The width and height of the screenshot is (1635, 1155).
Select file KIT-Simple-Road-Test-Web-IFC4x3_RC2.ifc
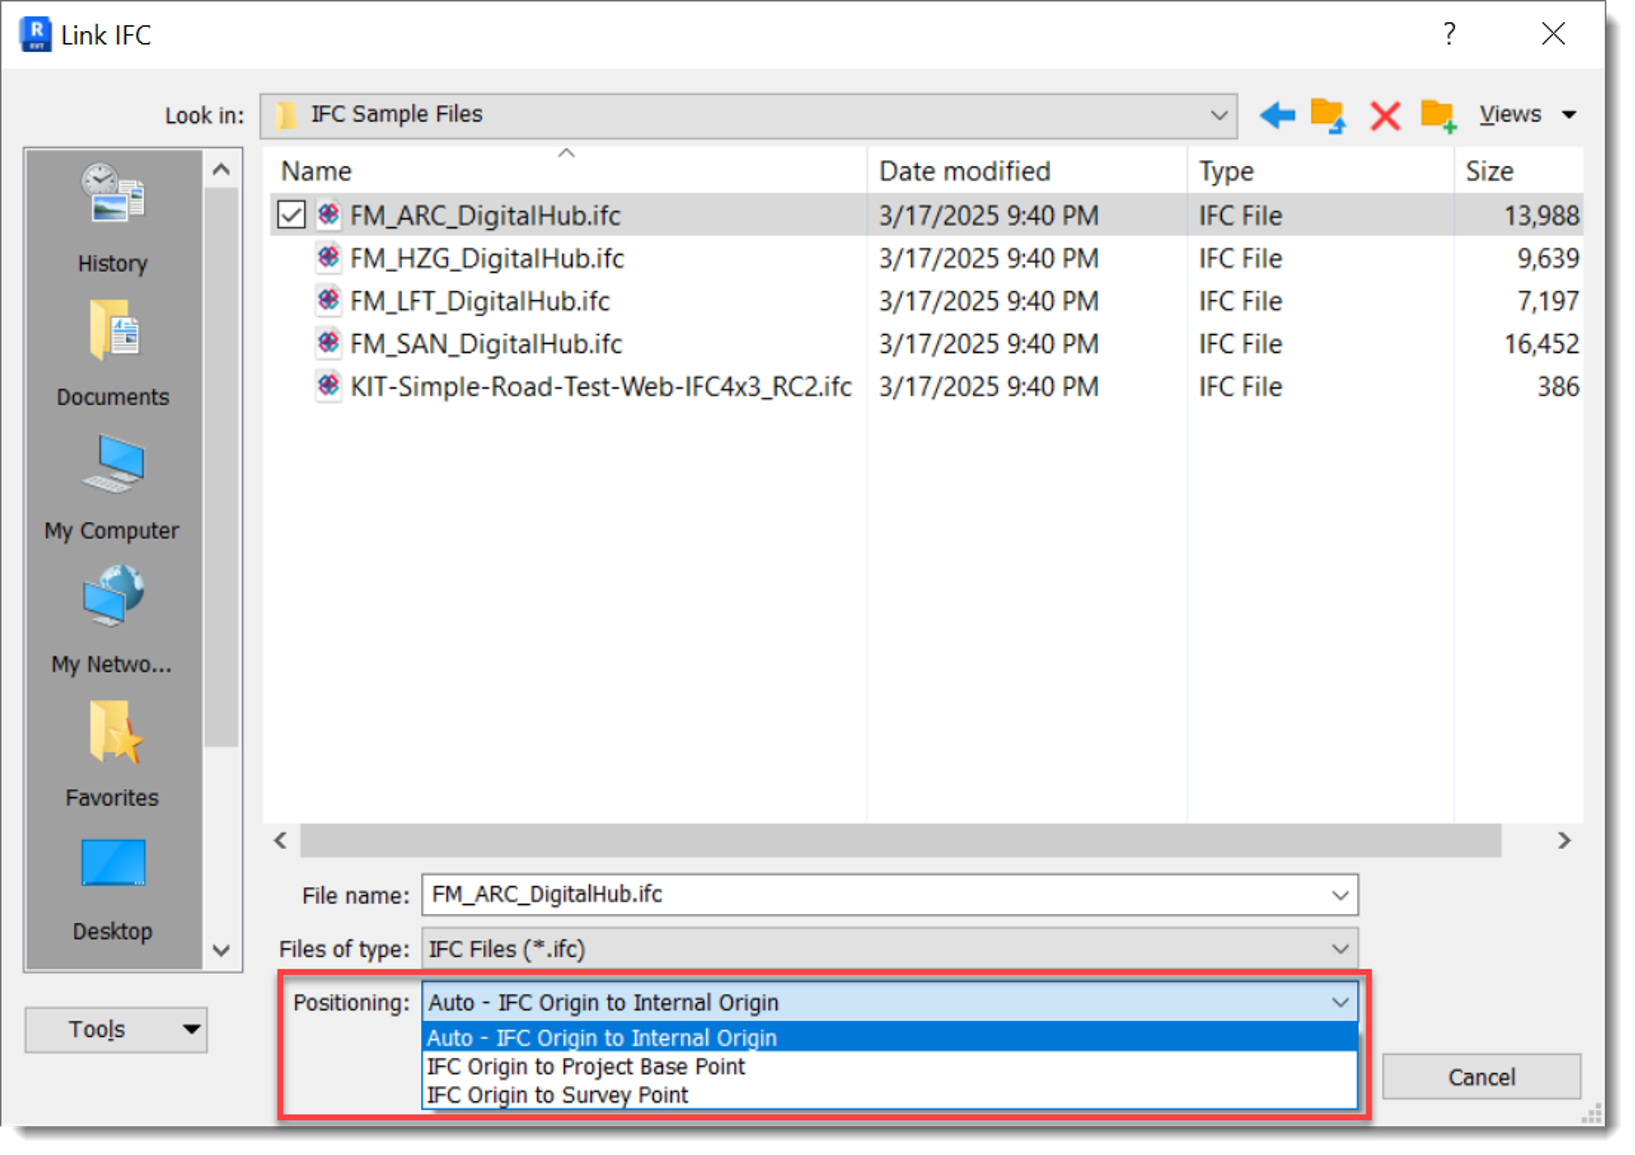click(600, 387)
